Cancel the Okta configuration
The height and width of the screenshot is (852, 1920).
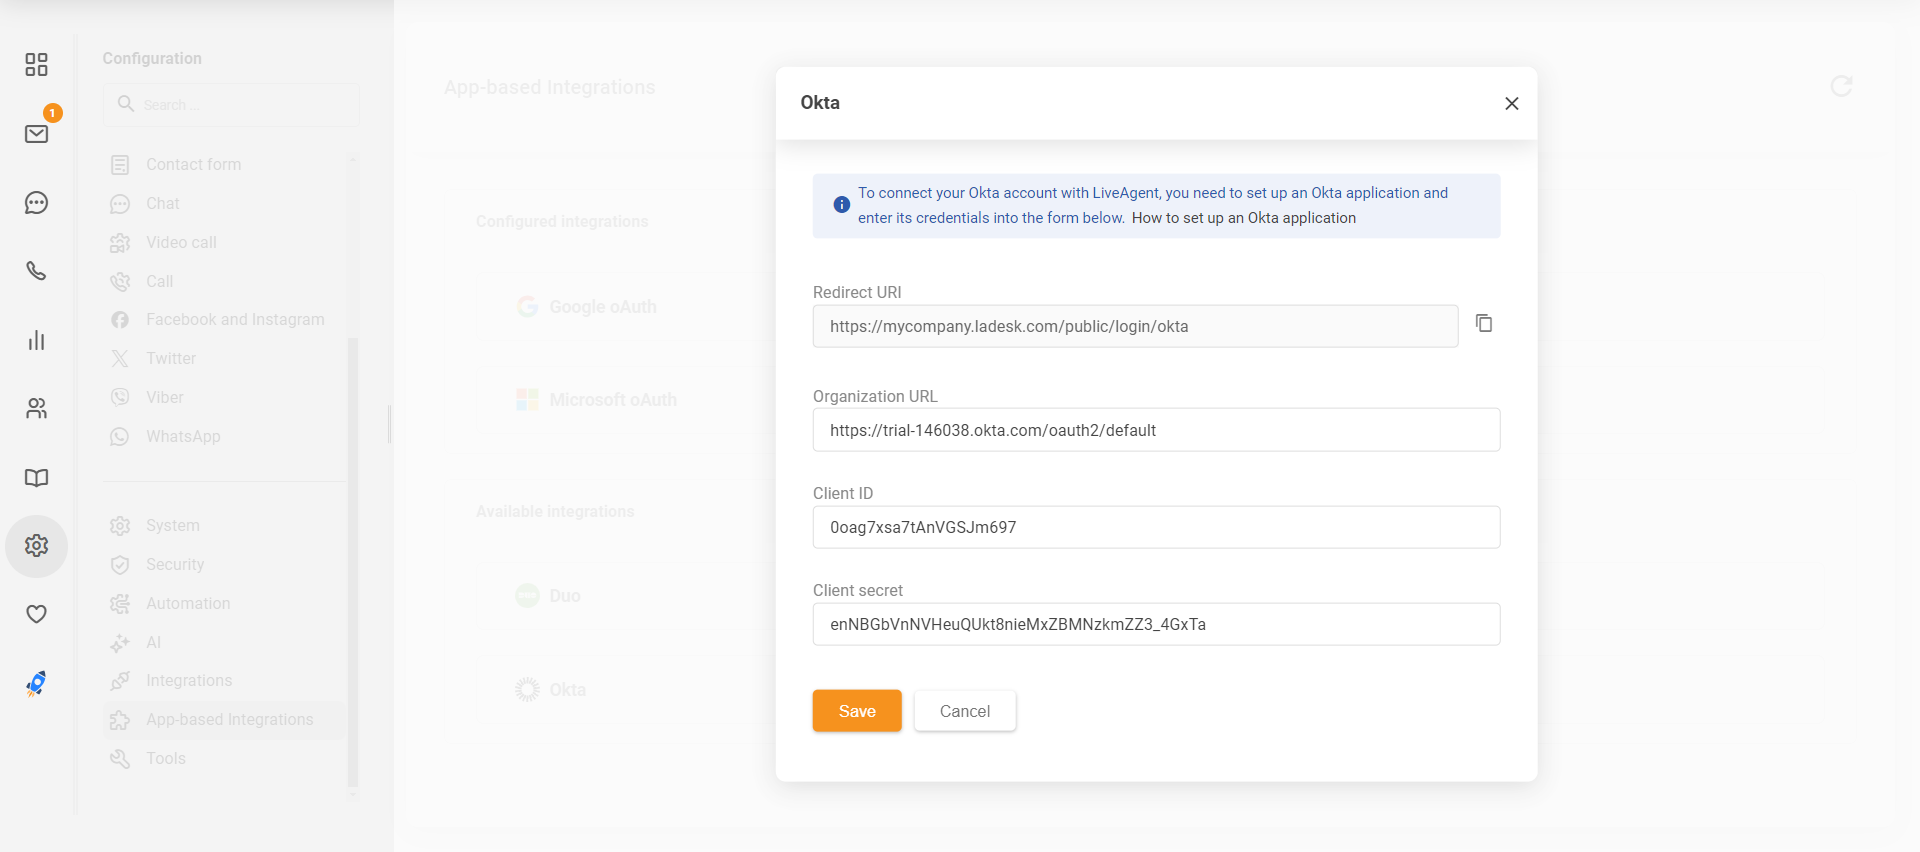[x=964, y=711]
